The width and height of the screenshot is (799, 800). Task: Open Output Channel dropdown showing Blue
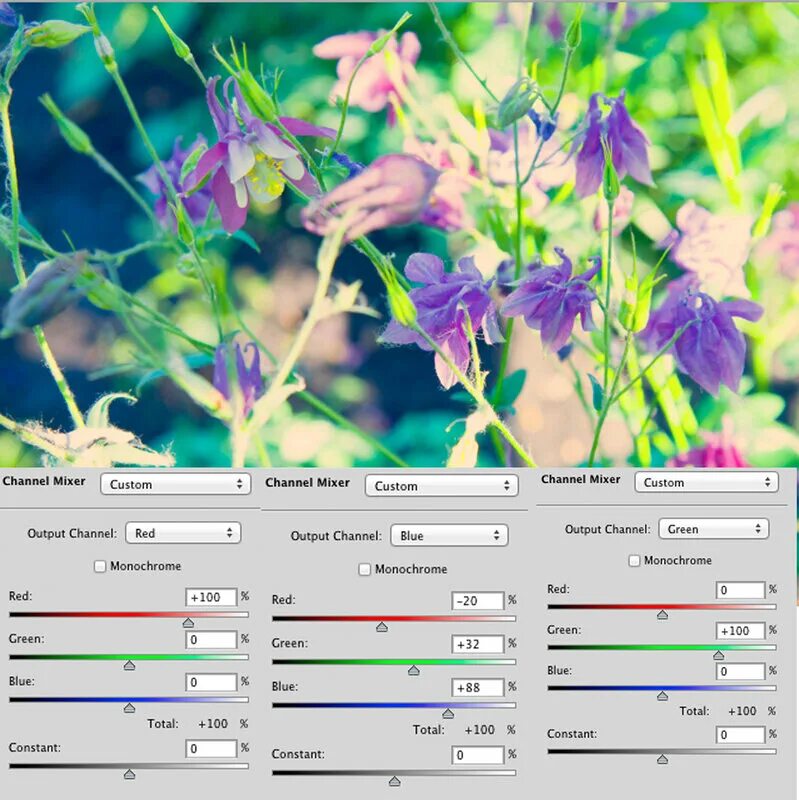pos(449,536)
